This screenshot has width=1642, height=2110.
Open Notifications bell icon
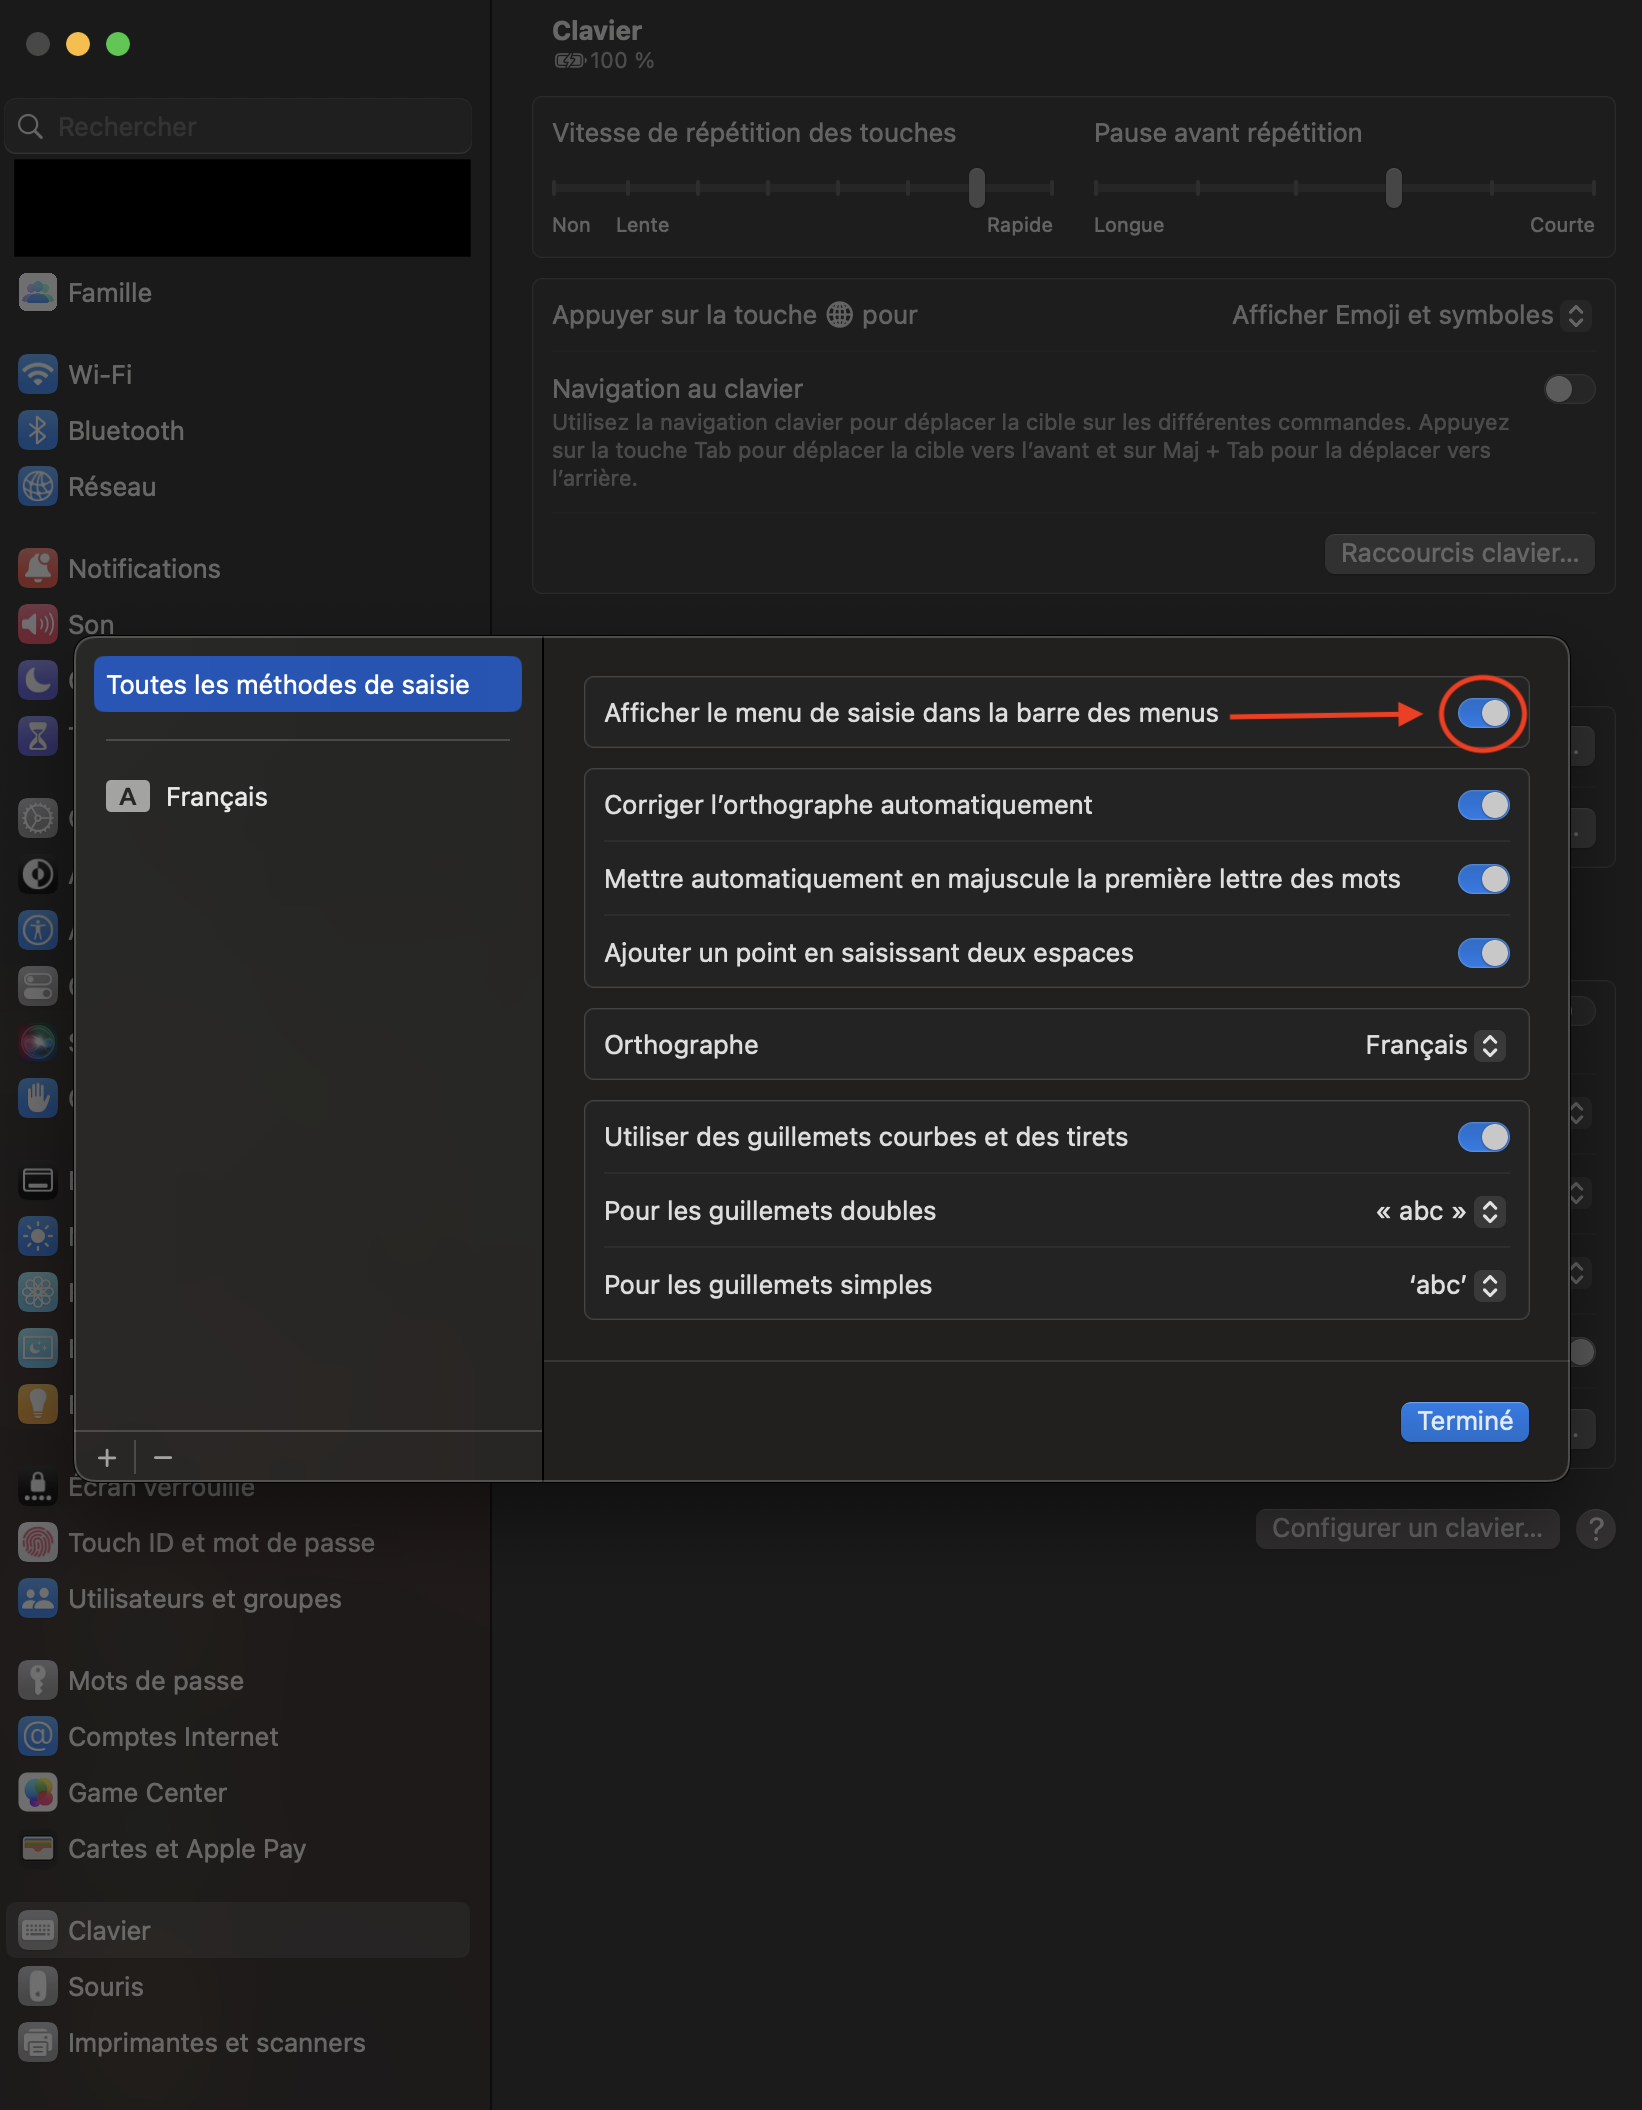click(x=38, y=569)
